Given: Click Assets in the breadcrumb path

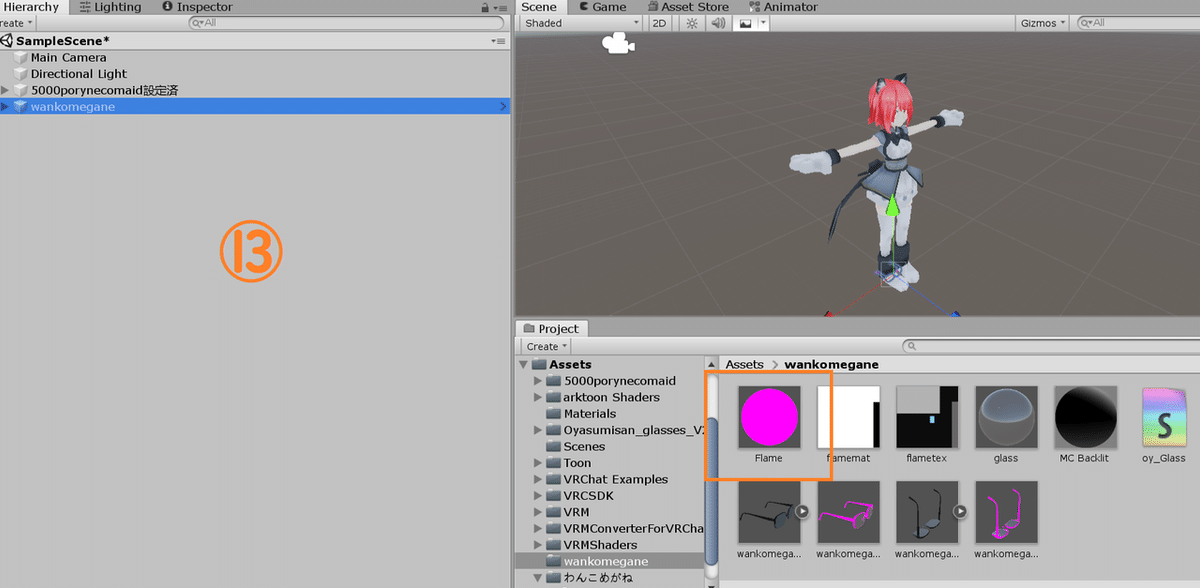Looking at the screenshot, I should [744, 365].
